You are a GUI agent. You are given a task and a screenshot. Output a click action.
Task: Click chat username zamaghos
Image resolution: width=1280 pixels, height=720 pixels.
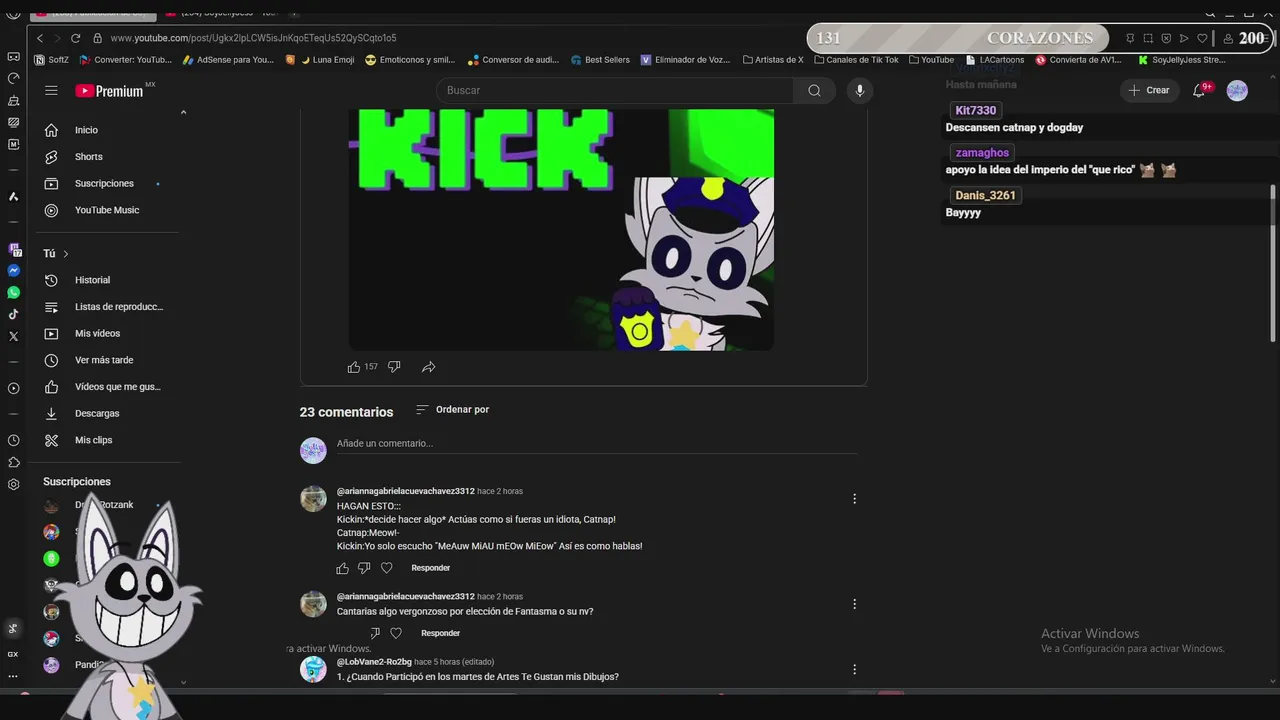pyautogui.click(x=982, y=153)
